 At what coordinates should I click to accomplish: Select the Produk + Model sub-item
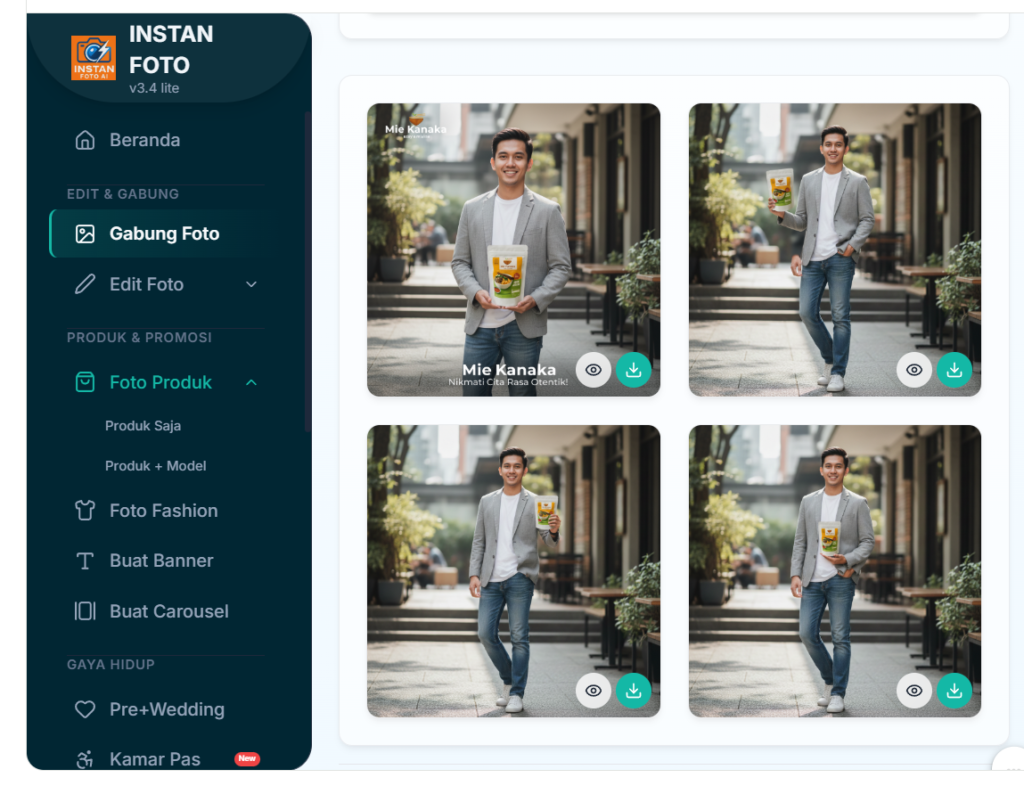(155, 466)
